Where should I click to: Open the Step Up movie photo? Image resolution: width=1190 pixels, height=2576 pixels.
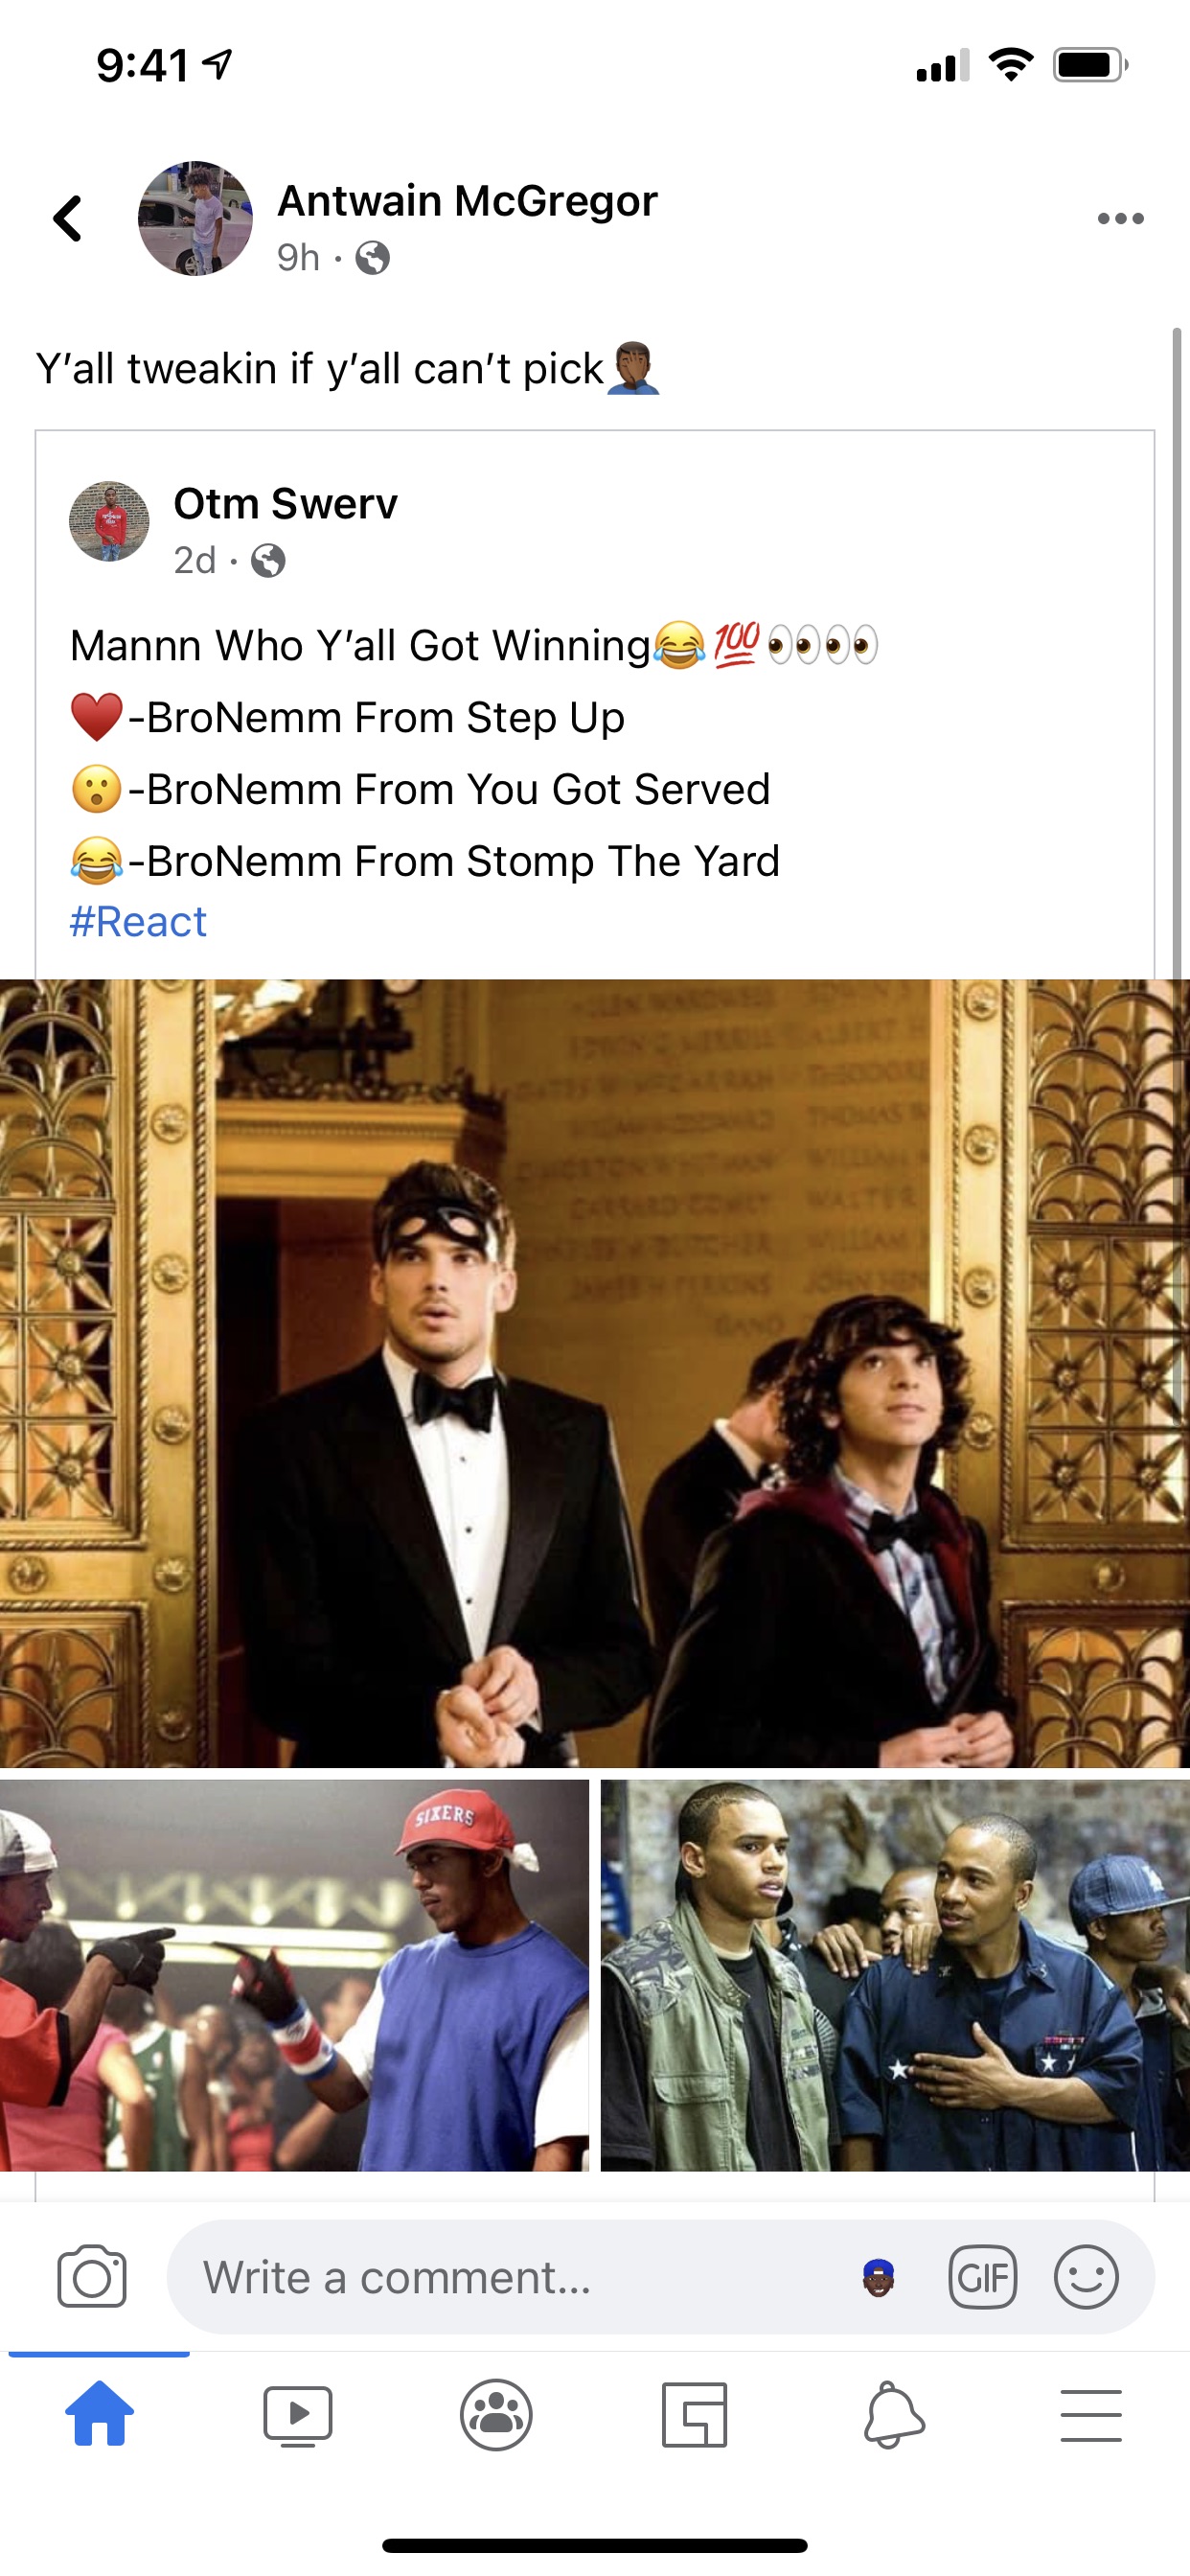(595, 1373)
